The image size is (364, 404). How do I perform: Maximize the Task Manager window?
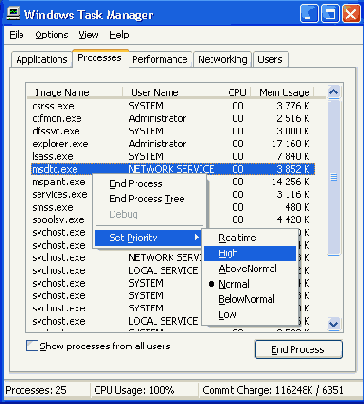click(x=330, y=14)
